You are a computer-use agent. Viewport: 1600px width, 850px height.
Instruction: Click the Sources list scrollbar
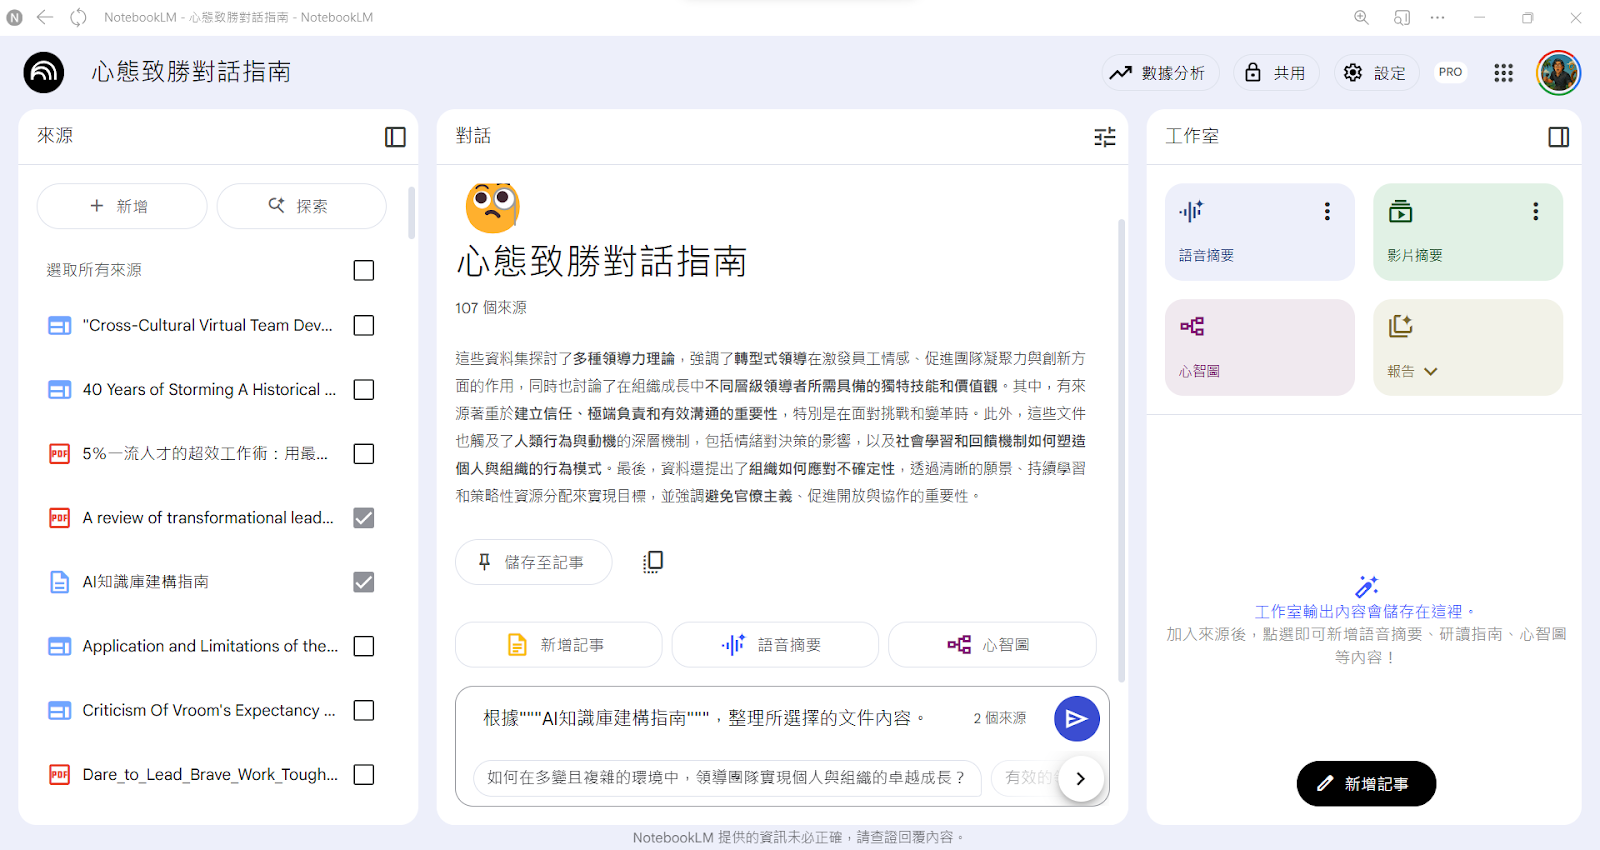(x=412, y=213)
